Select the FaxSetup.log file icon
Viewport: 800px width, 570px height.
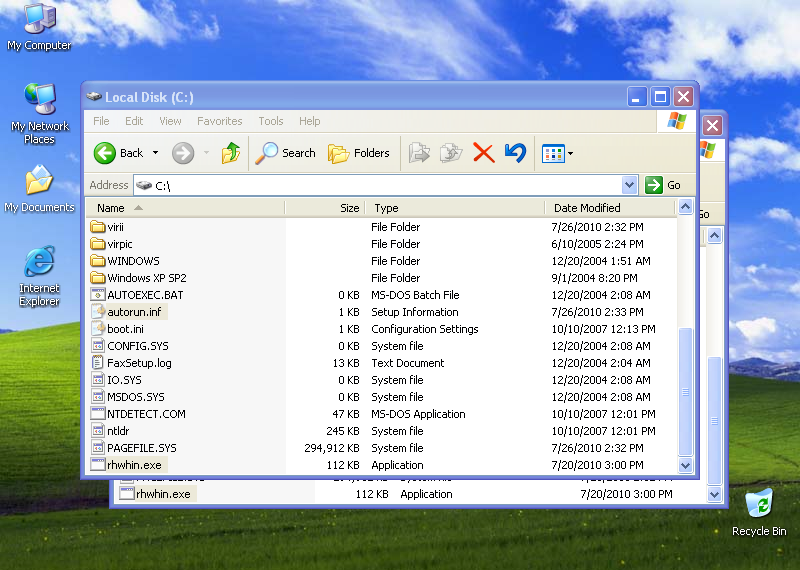click(x=97, y=363)
